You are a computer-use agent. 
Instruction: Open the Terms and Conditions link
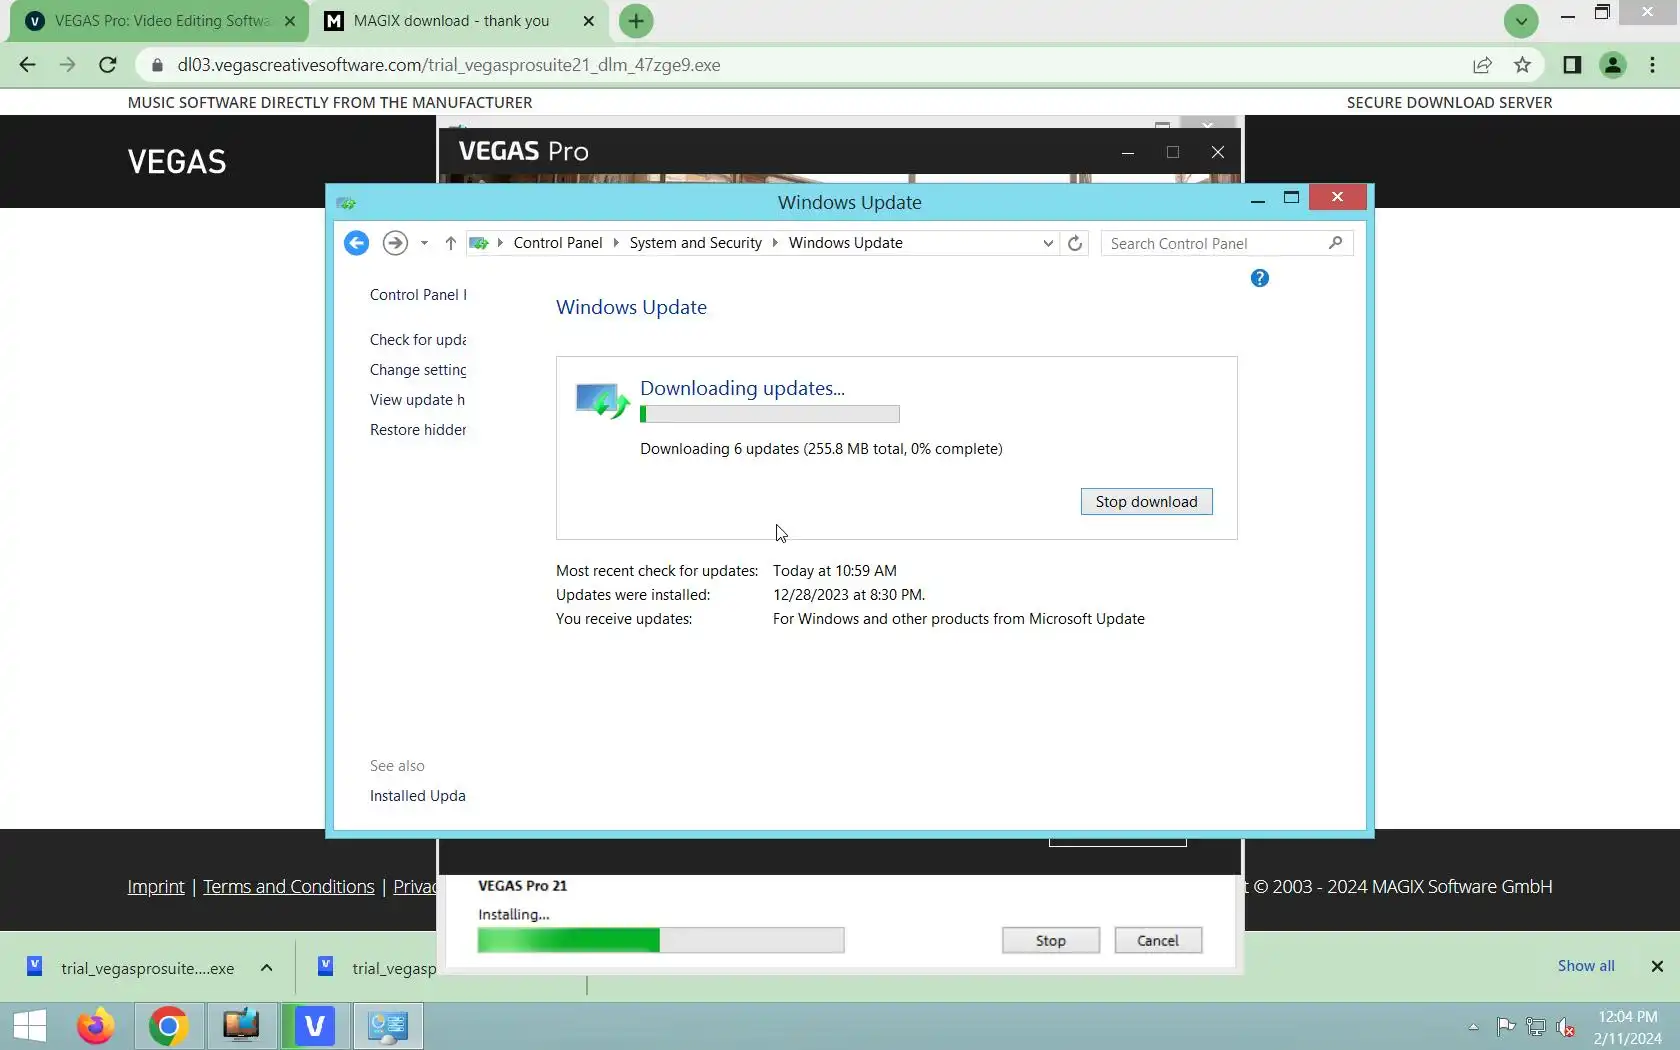(x=289, y=887)
